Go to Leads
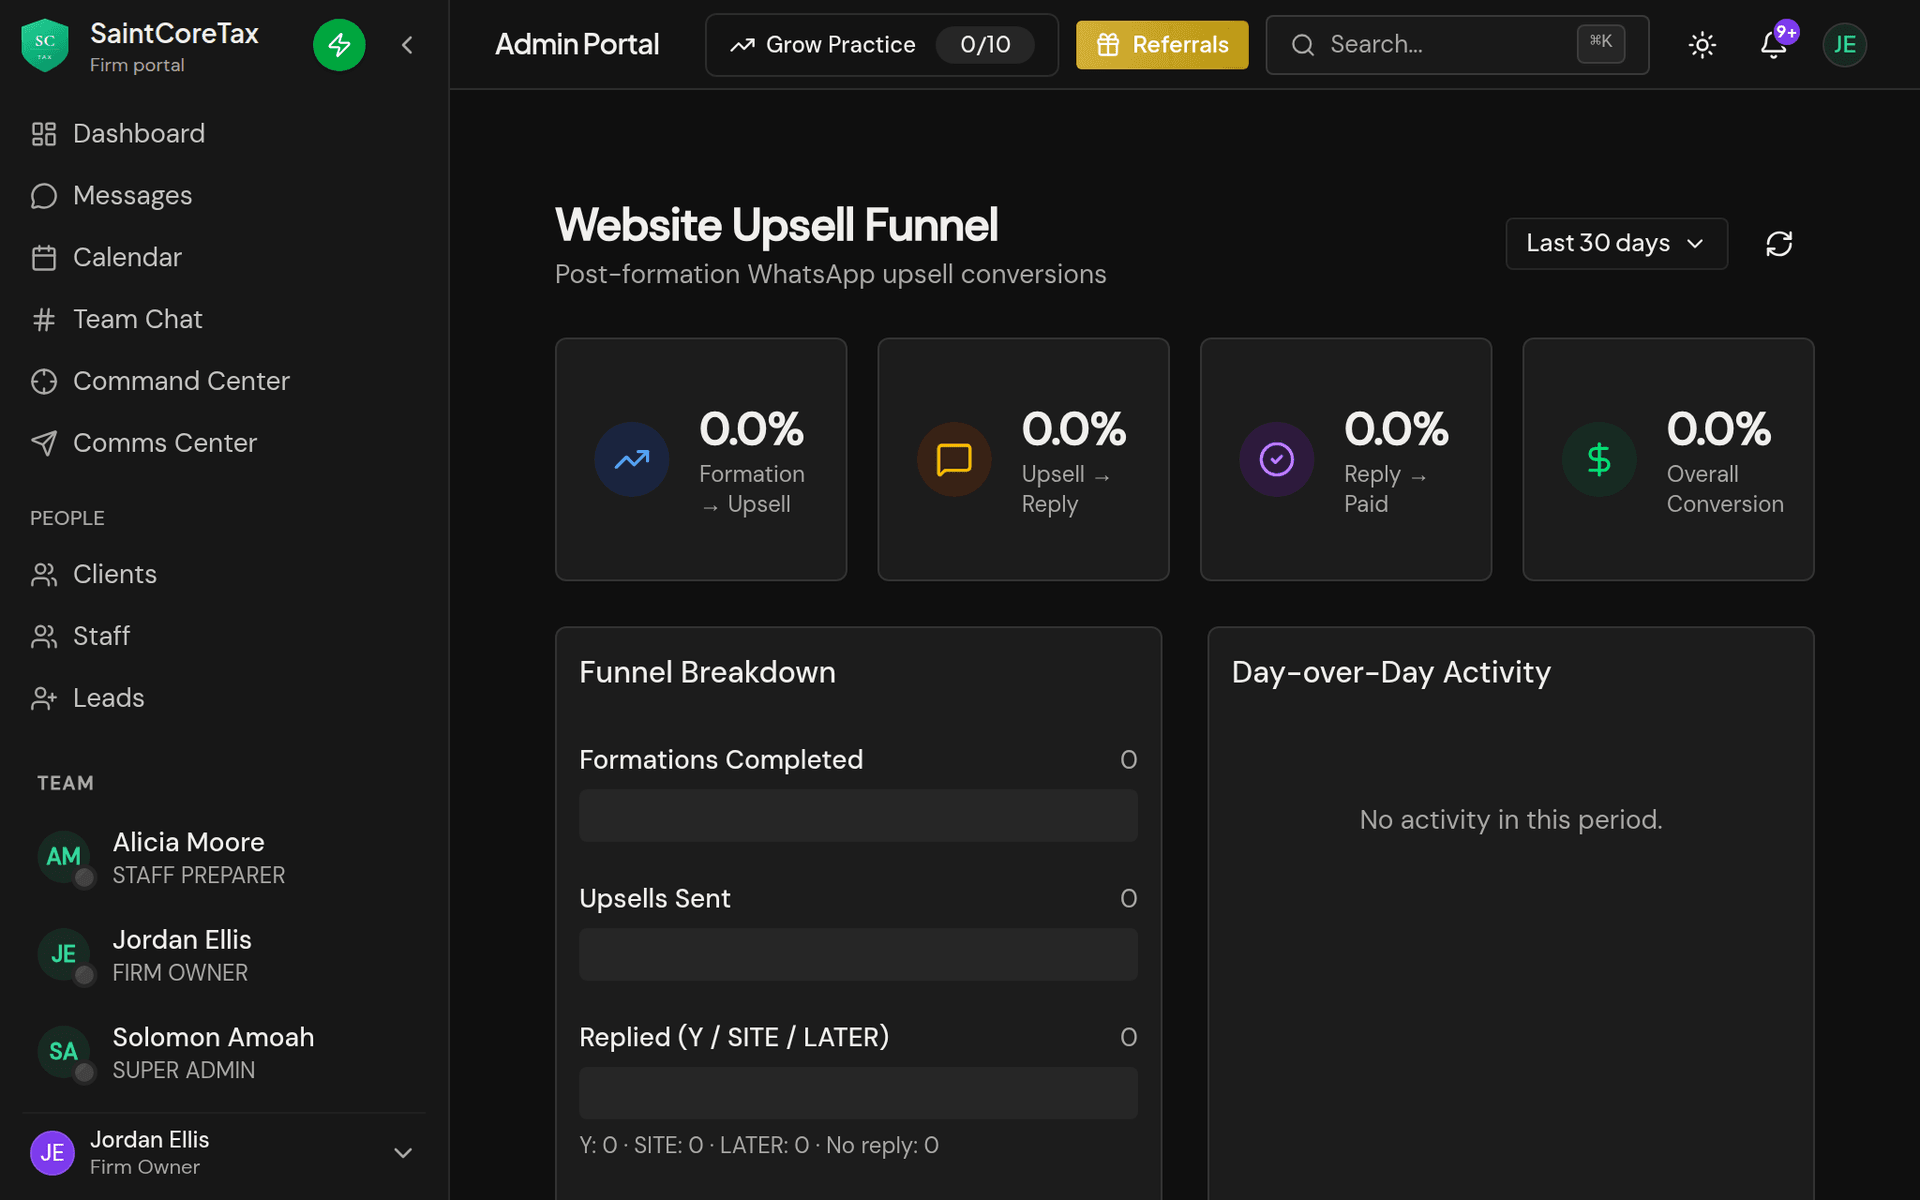Image resolution: width=1920 pixels, height=1200 pixels. click(224, 698)
